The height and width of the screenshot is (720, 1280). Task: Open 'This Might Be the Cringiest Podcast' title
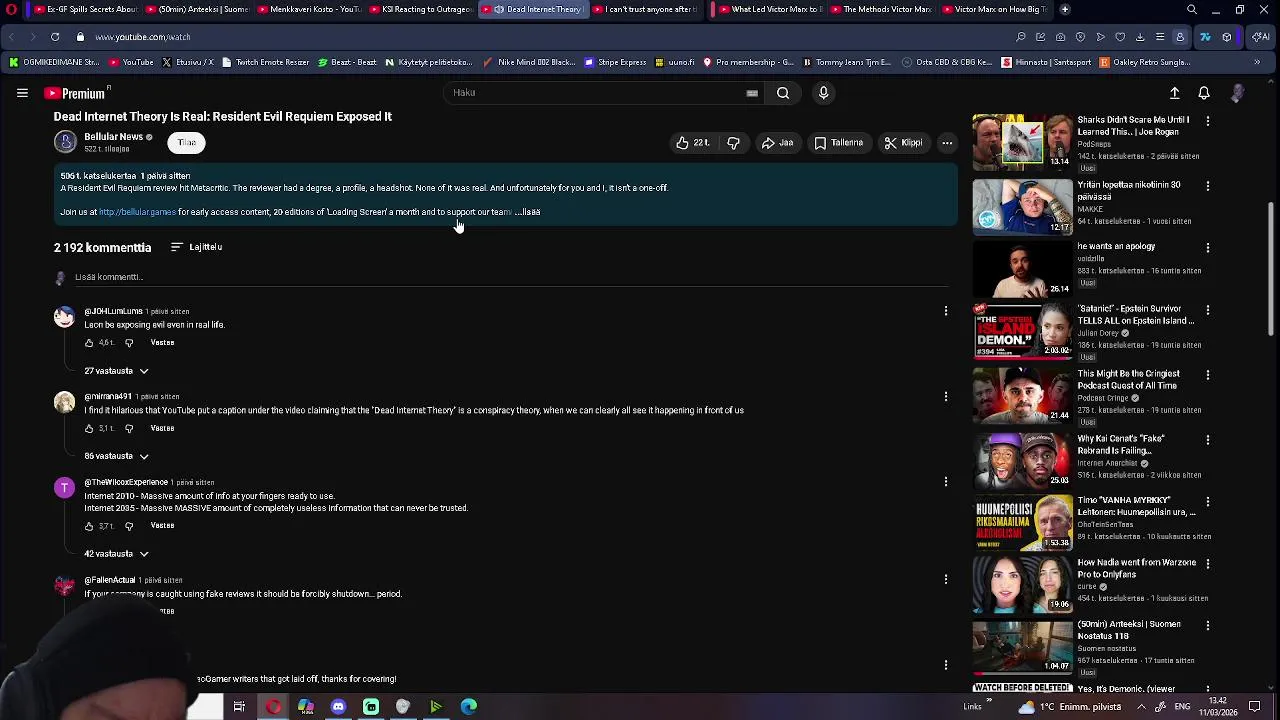1128,380
